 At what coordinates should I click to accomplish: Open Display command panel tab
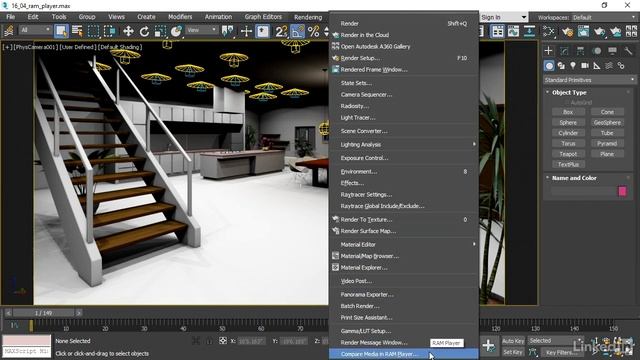[612, 51]
